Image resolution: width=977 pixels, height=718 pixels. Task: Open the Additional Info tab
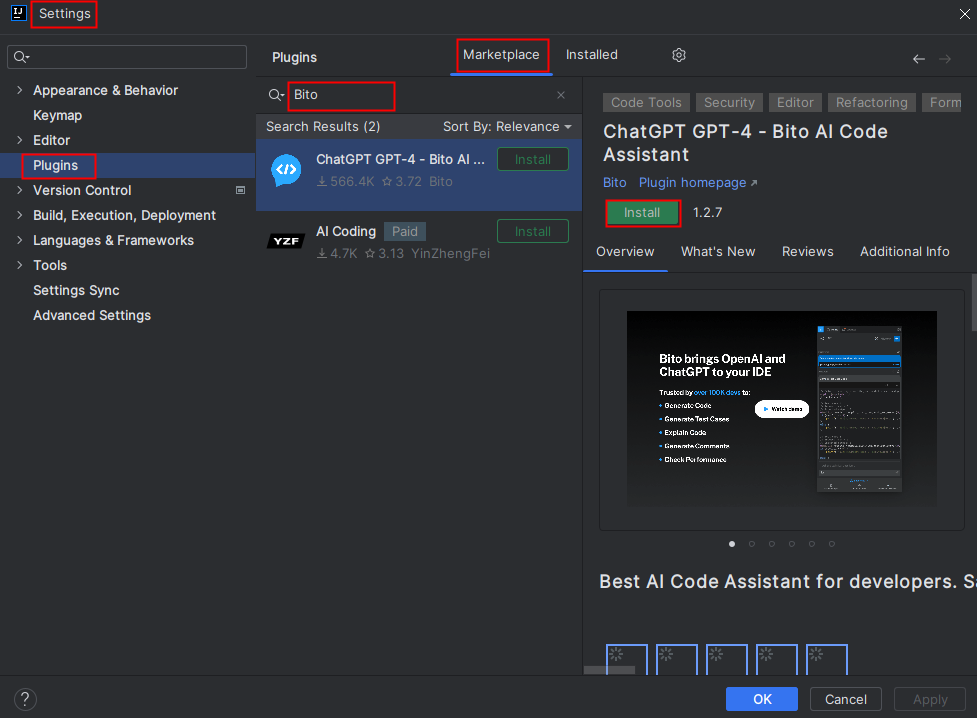pos(905,252)
